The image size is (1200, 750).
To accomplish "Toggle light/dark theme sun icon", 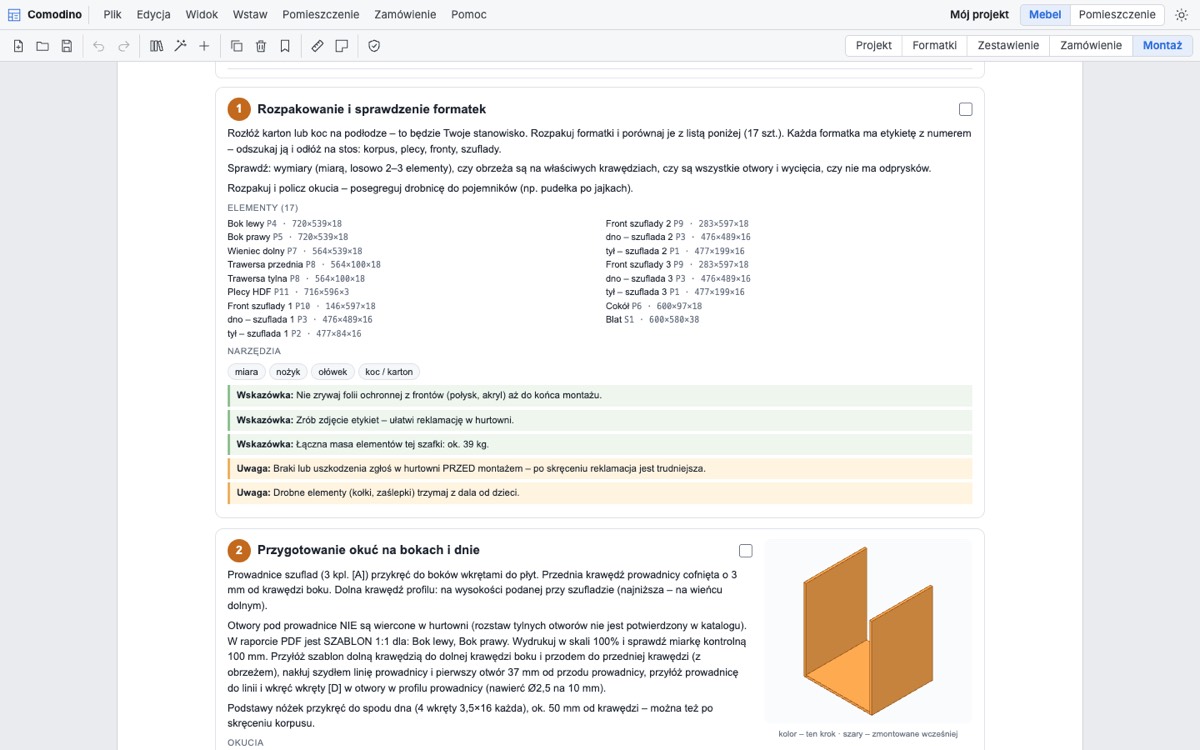I will tap(1181, 15).
